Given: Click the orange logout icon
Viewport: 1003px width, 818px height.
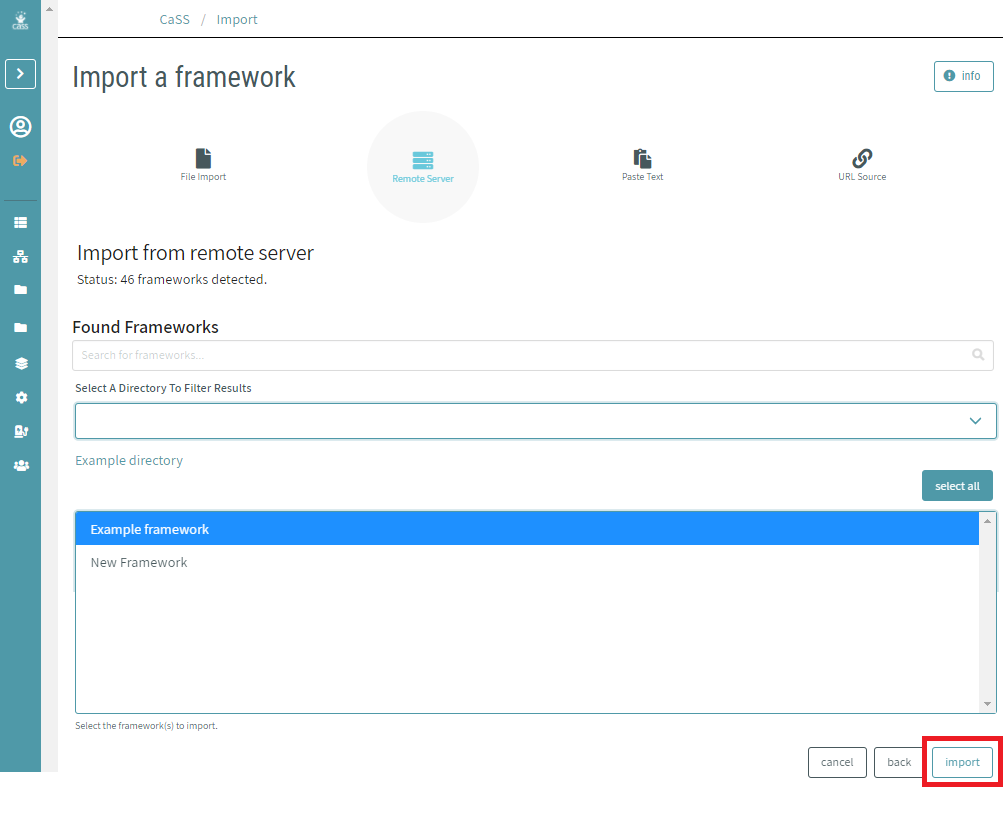Looking at the screenshot, I should 20,160.
